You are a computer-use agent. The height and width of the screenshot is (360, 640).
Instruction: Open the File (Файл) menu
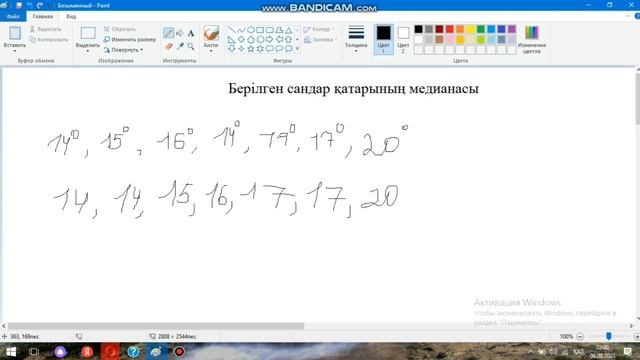point(13,16)
